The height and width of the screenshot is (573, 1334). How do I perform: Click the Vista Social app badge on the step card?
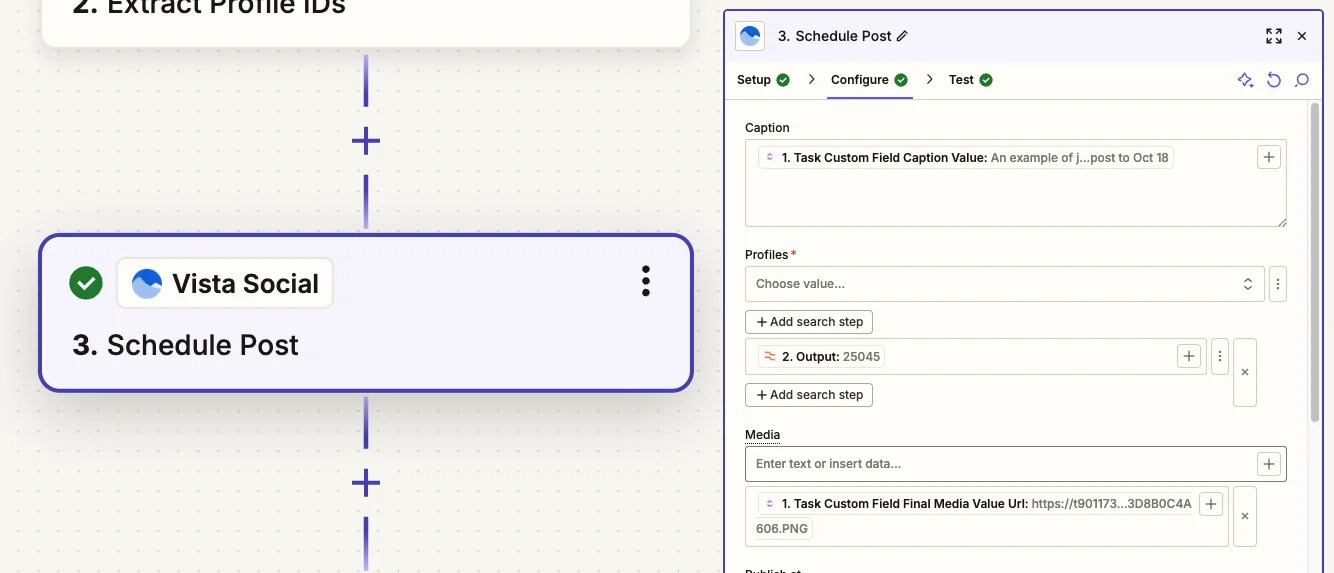(225, 283)
